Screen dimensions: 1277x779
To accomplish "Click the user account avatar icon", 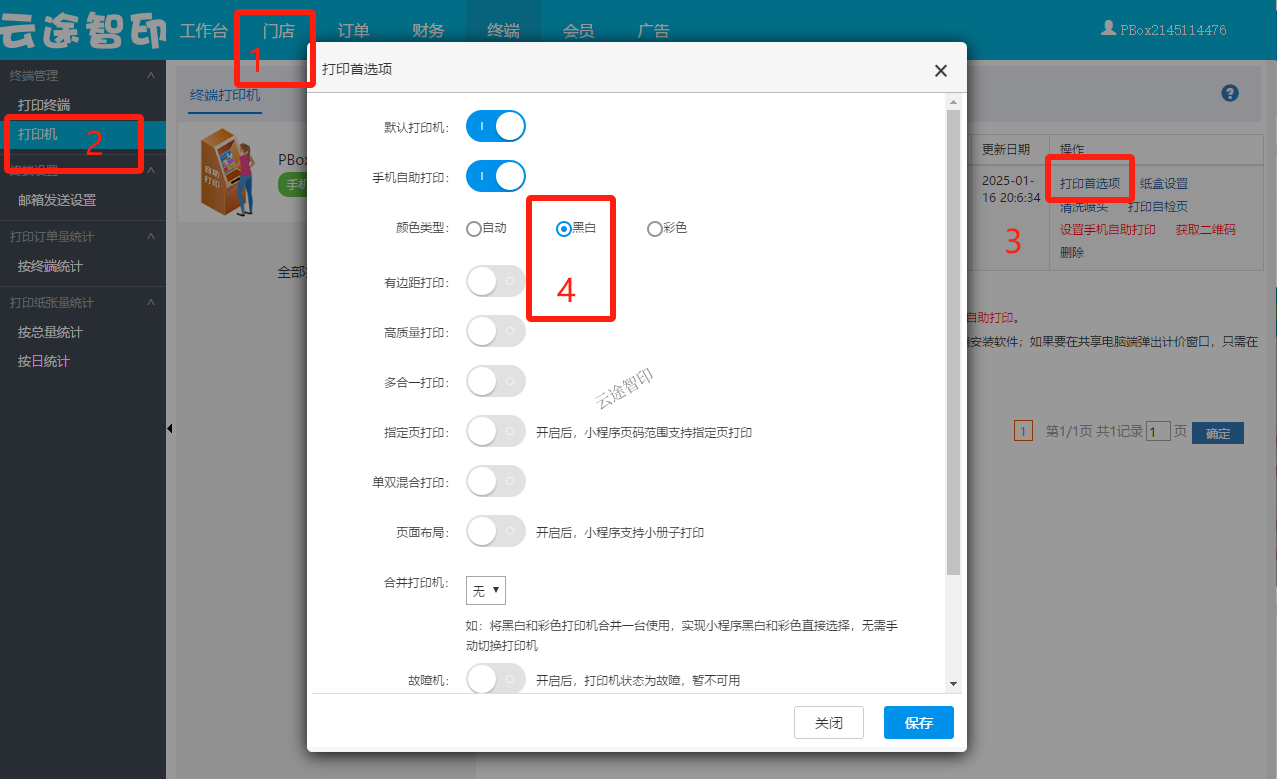I will click(x=1108, y=29).
